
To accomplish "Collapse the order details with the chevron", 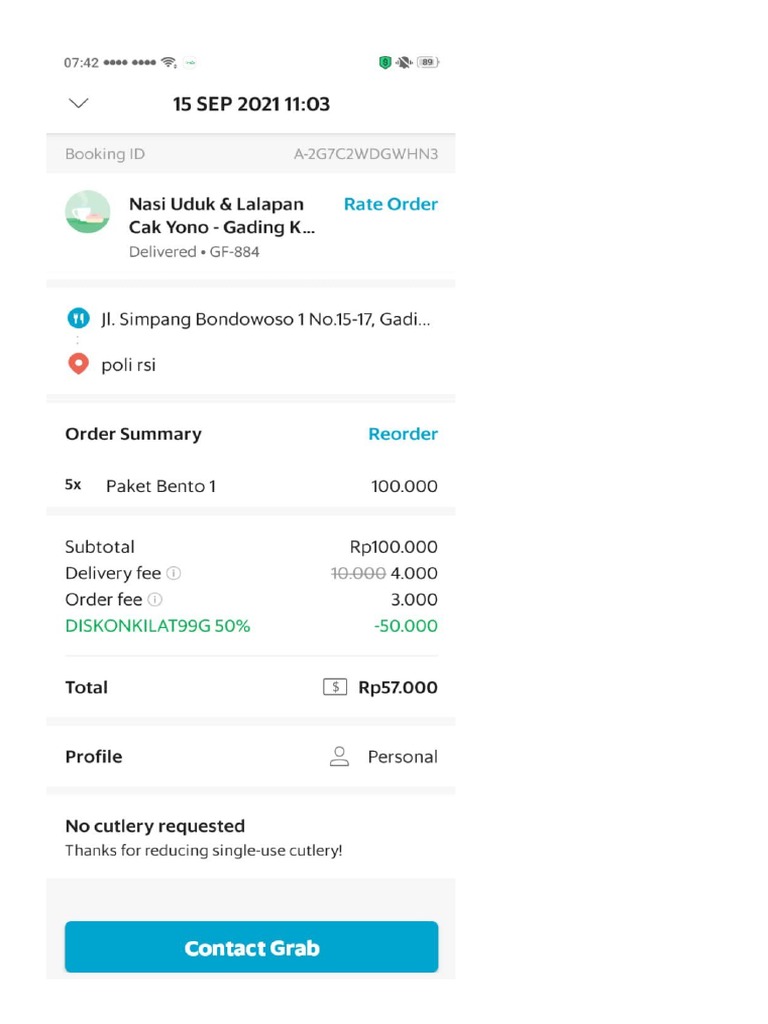I will click(78, 104).
